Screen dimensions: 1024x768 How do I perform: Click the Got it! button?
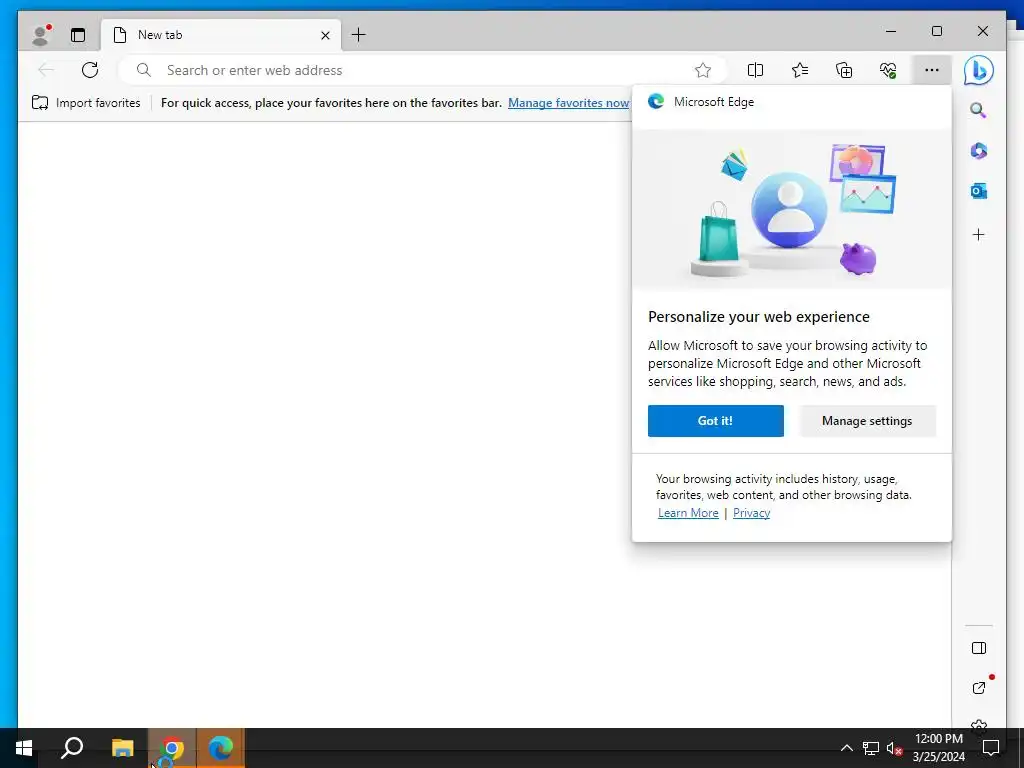click(716, 421)
